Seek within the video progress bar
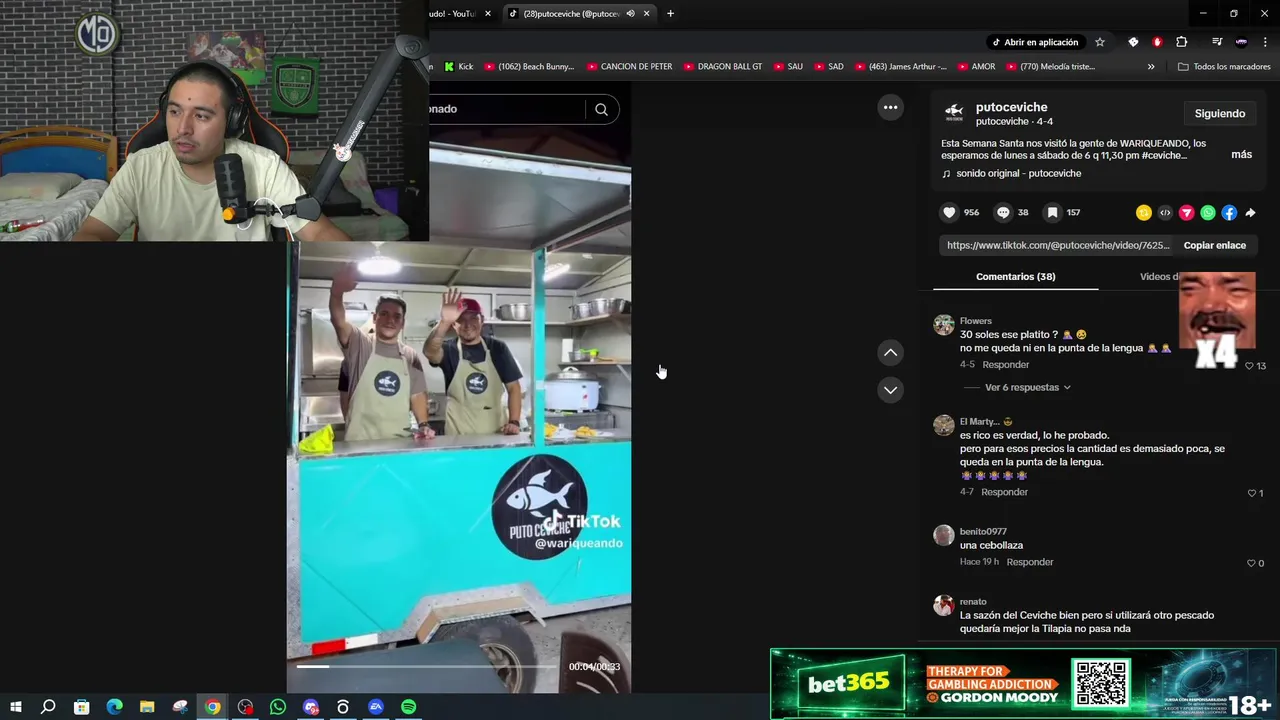1280x720 pixels. pyautogui.click(x=426, y=666)
